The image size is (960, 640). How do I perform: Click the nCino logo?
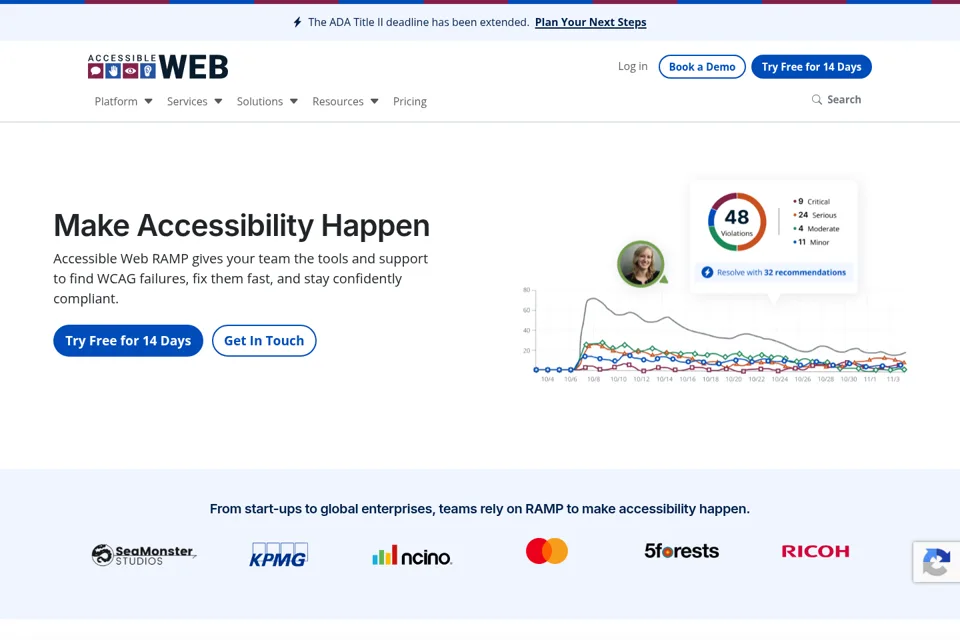tap(412, 555)
